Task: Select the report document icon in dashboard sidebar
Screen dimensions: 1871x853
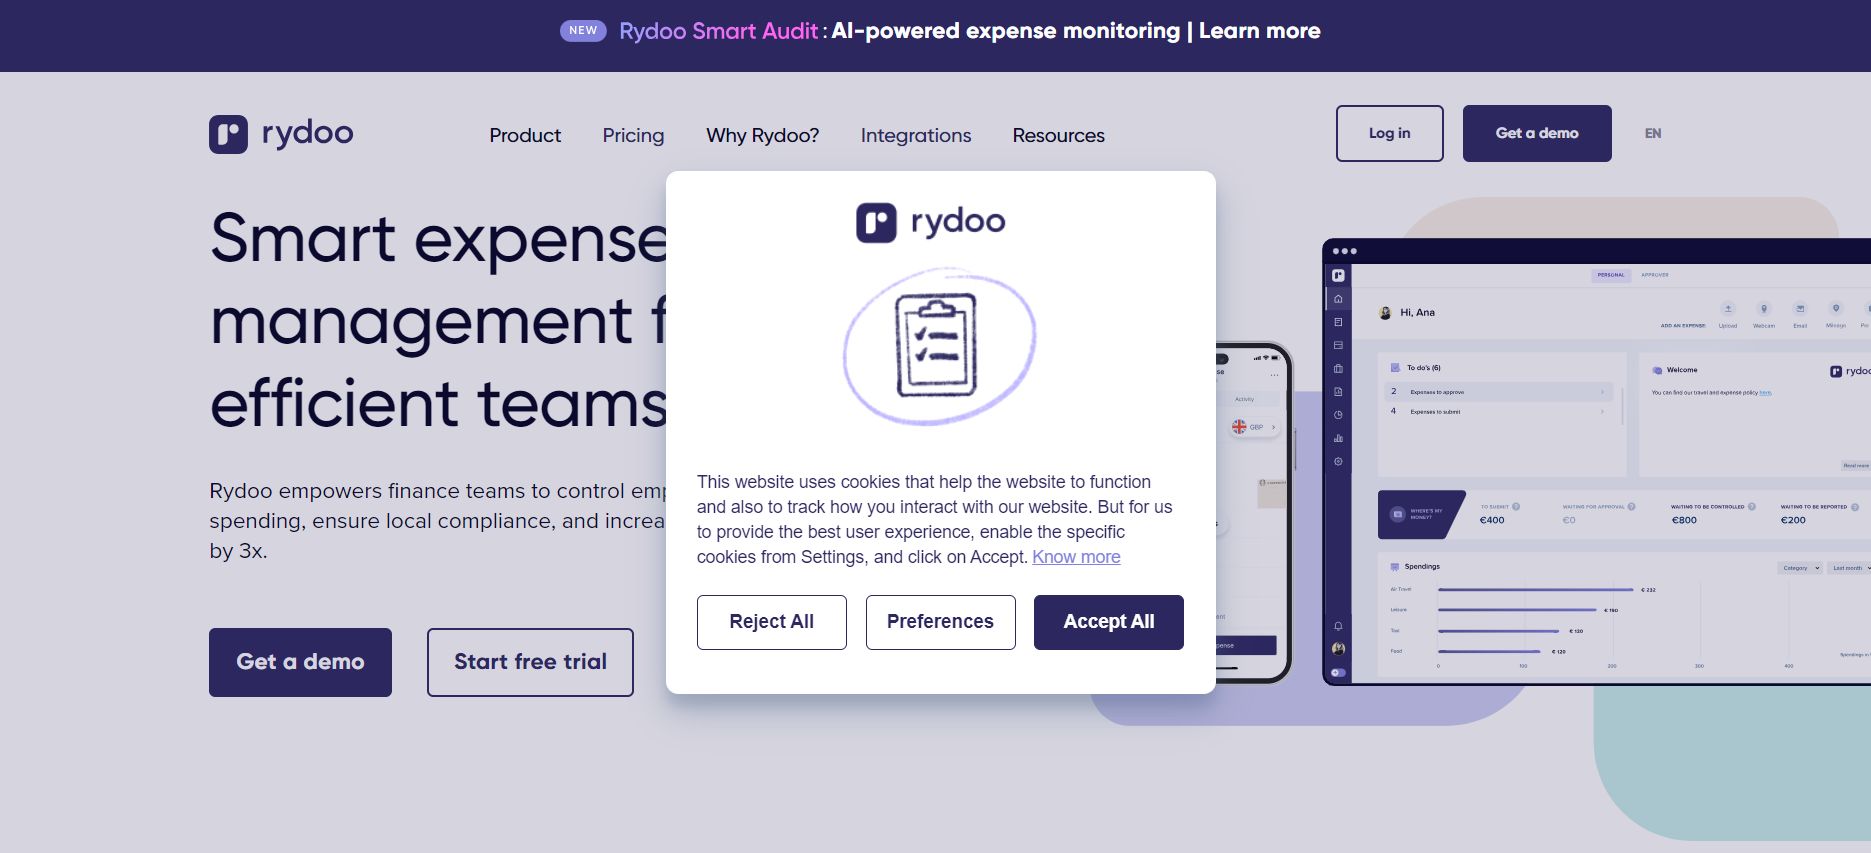Action: coord(1338,392)
